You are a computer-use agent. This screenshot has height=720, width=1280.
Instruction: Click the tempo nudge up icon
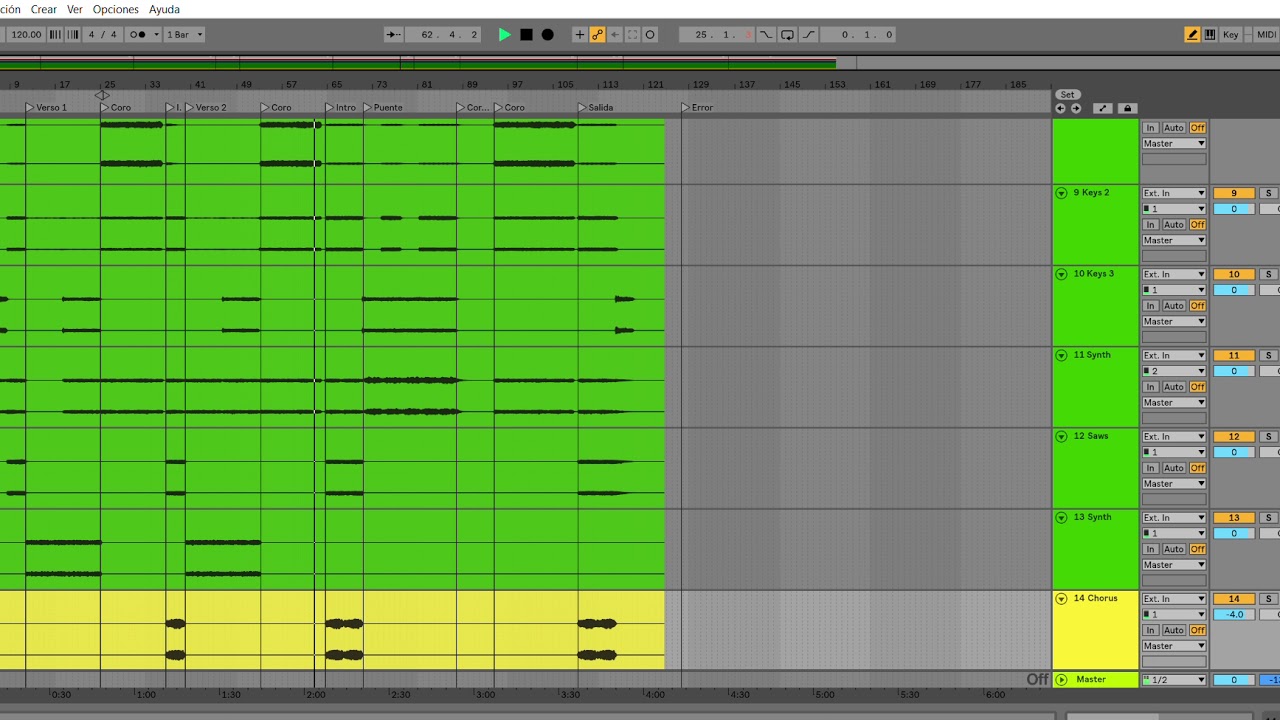coord(72,34)
